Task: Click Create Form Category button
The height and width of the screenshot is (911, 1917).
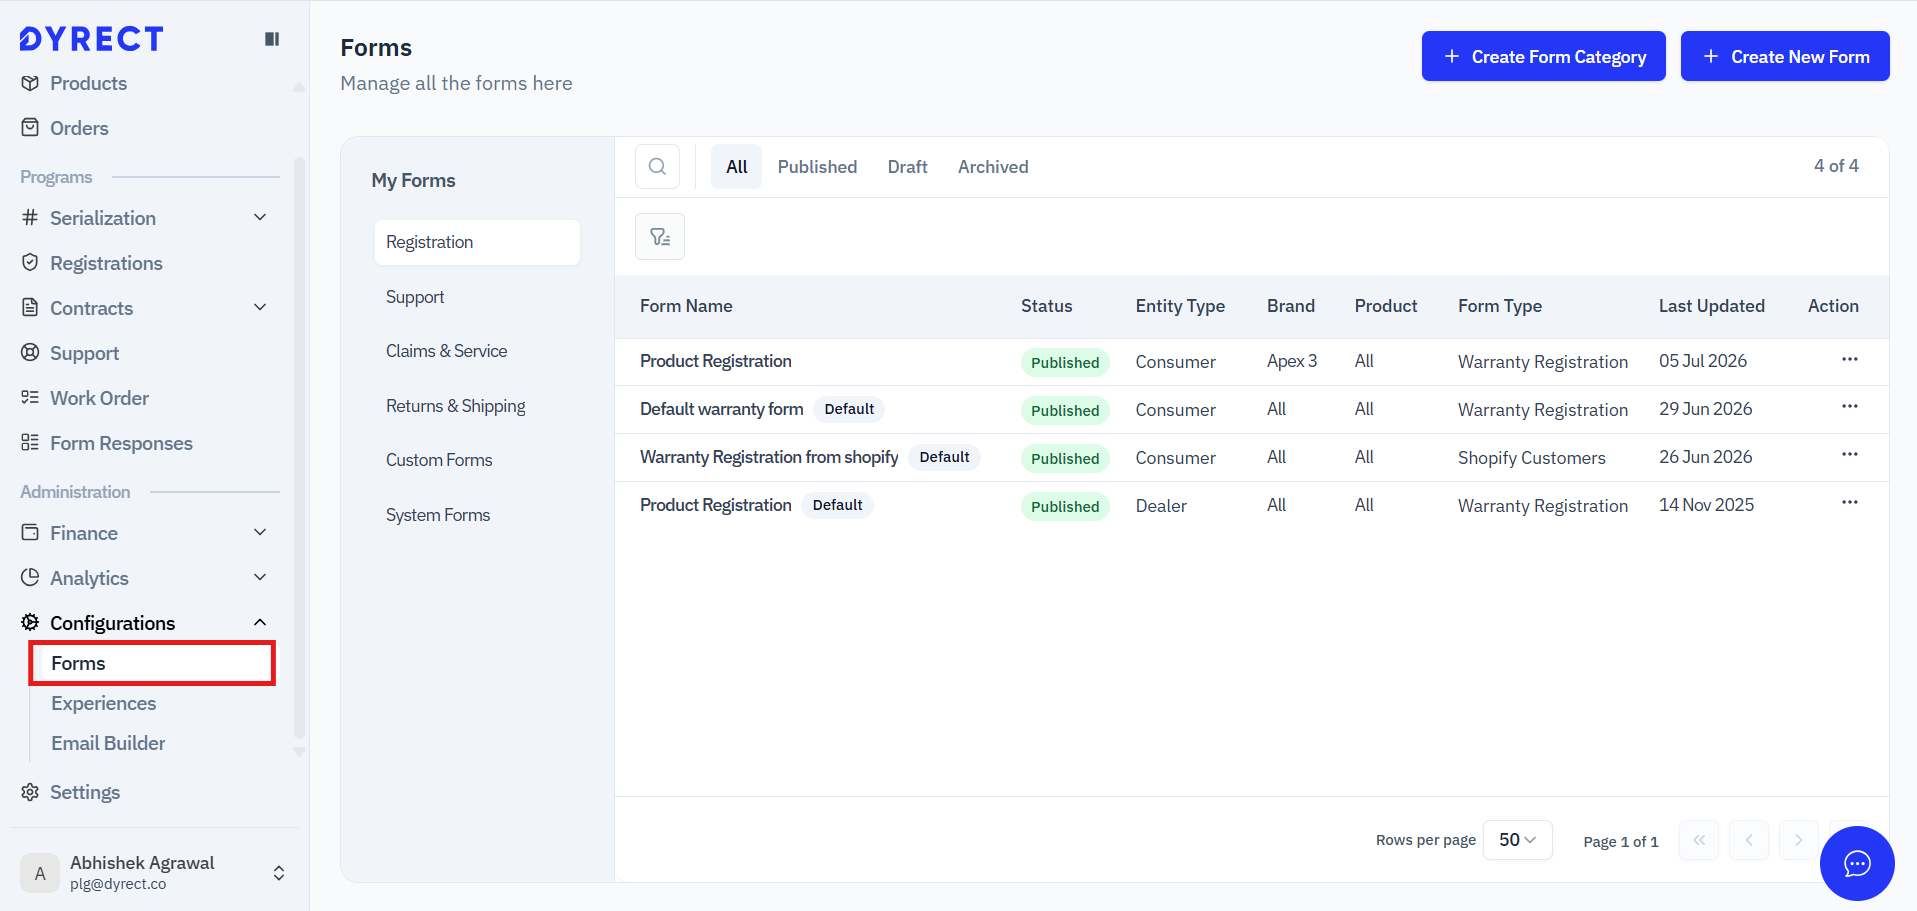Action: click(1543, 56)
